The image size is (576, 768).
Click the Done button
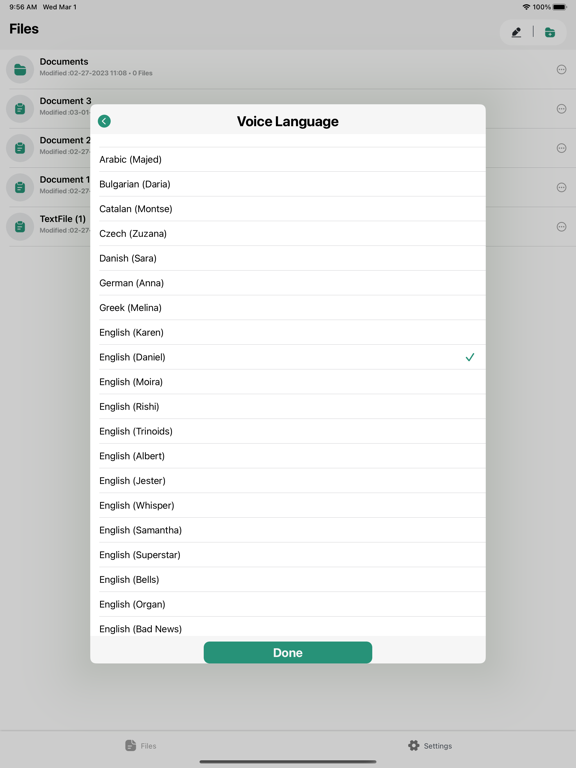pos(288,652)
